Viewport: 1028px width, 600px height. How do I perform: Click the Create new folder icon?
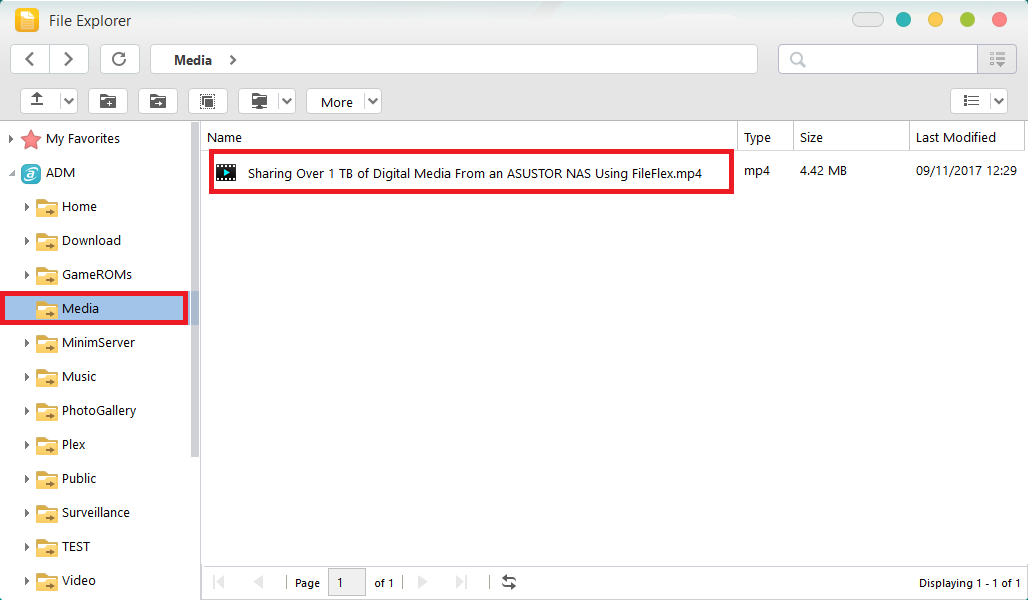tap(107, 101)
